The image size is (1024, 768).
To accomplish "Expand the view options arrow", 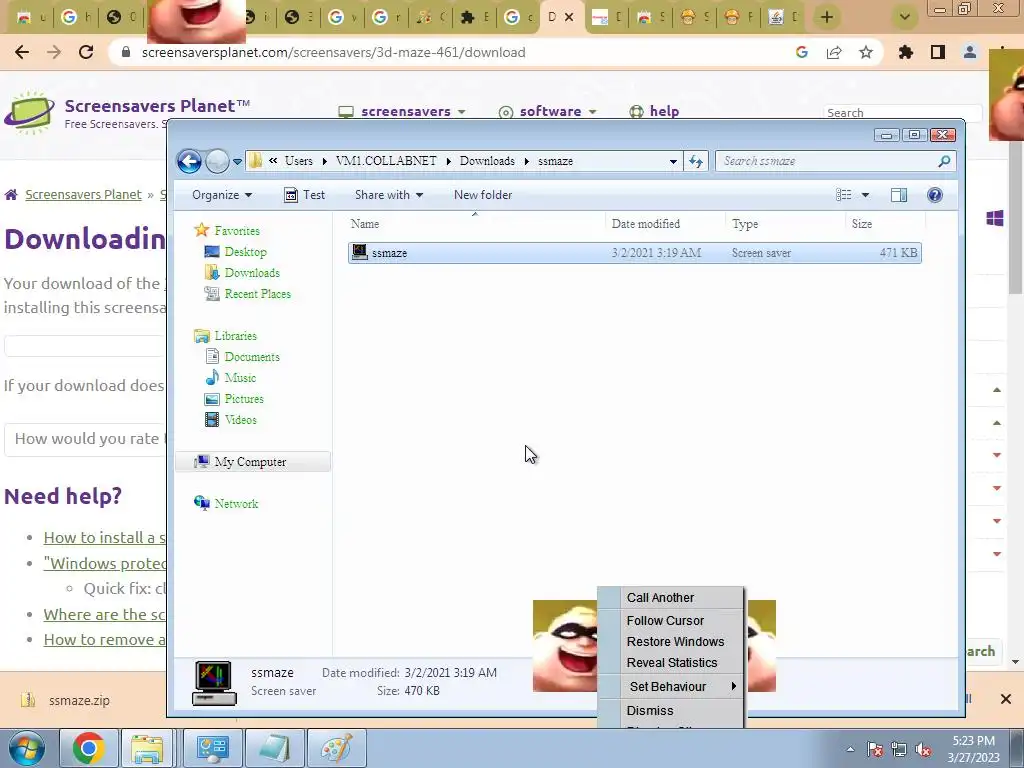I will point(865,195).
